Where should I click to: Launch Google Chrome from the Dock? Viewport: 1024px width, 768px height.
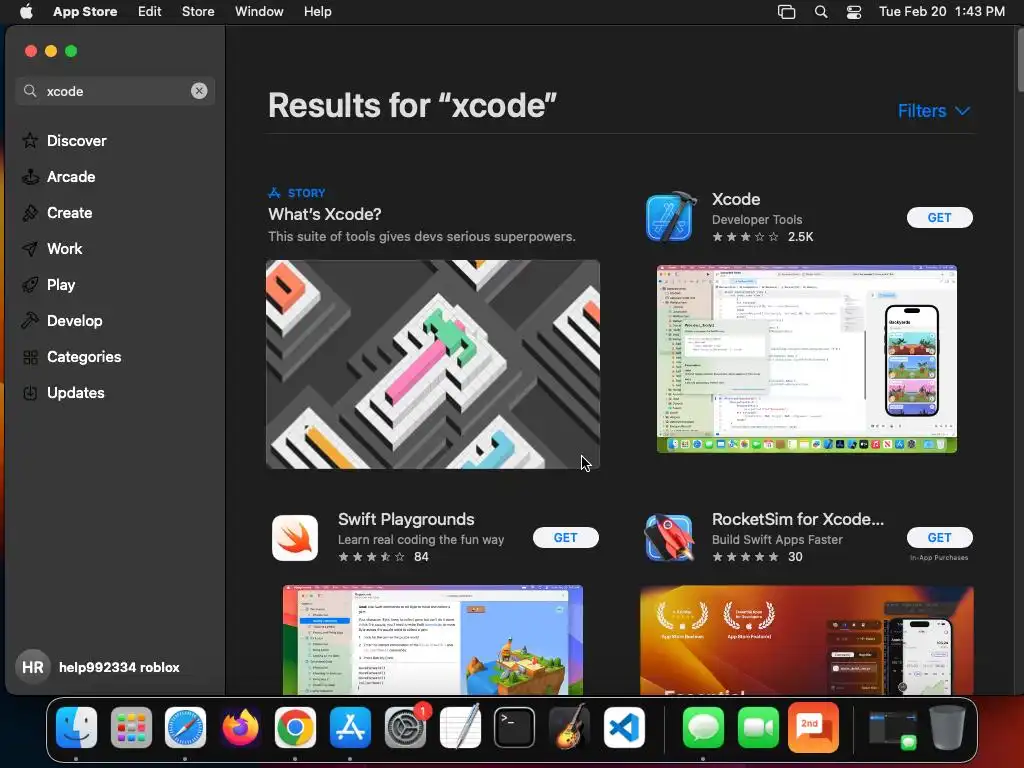(295, 727)
